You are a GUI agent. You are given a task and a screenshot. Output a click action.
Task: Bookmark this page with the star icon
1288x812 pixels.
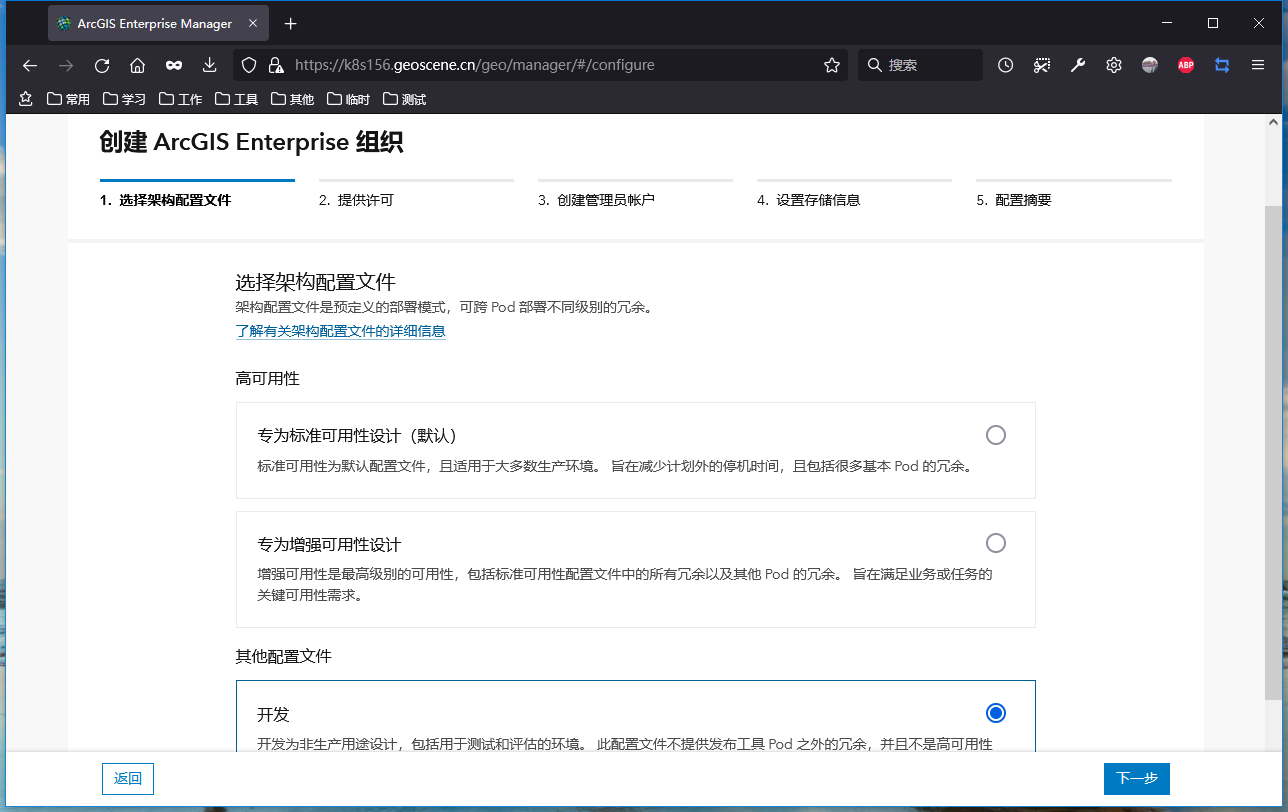[x=832, y=65]
